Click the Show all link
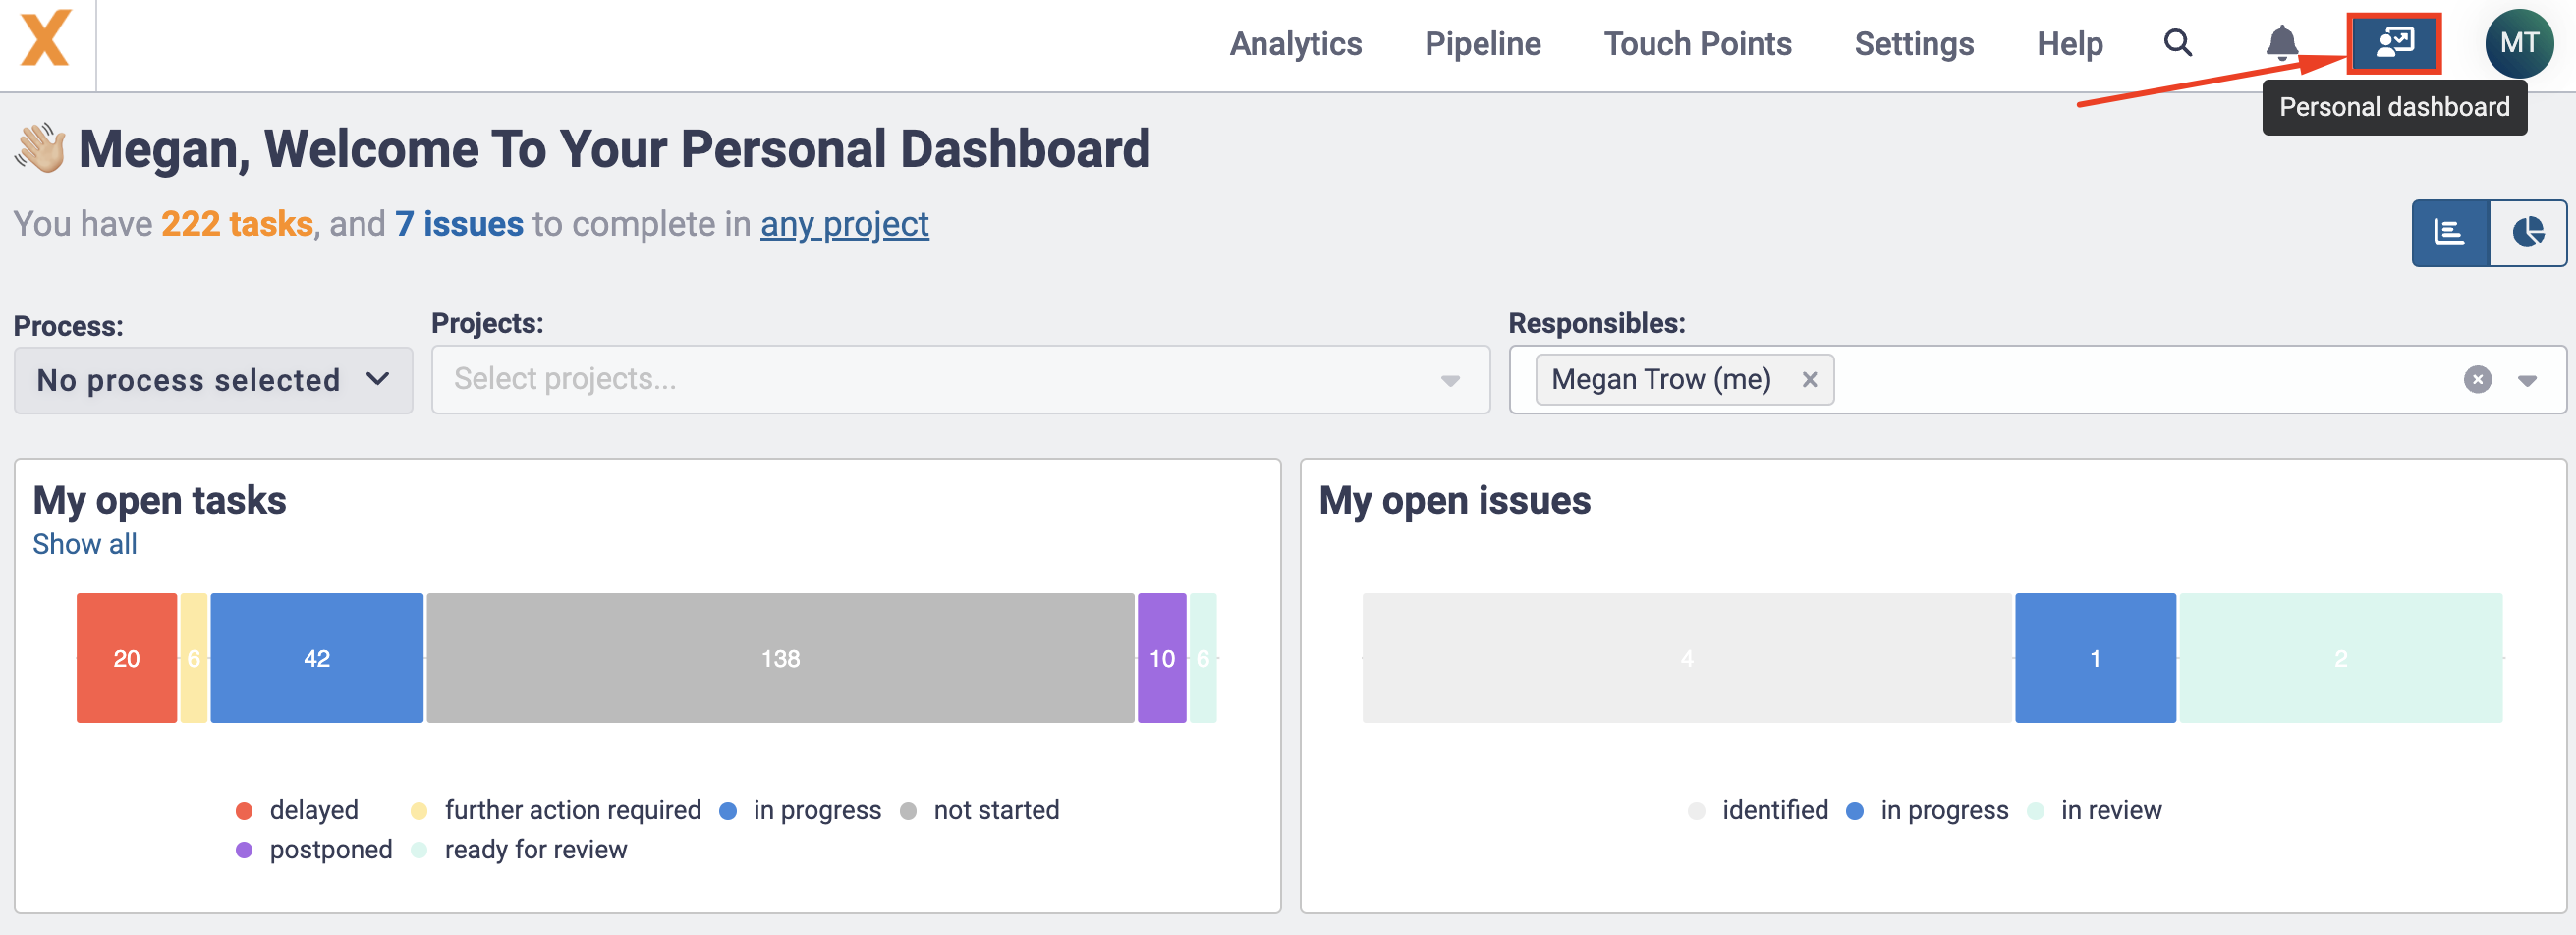The height and width of the screenshot is (935, 2576). (84, 543)
